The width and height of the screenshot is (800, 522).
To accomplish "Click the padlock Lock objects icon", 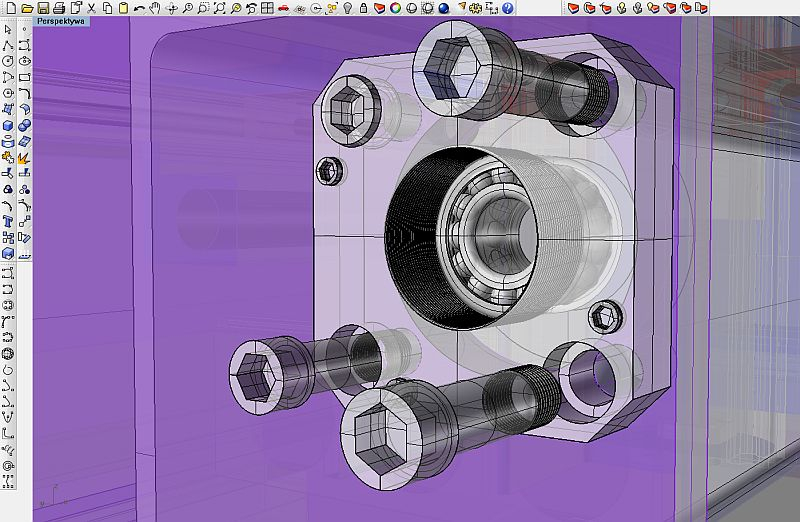I will (363, 8).
